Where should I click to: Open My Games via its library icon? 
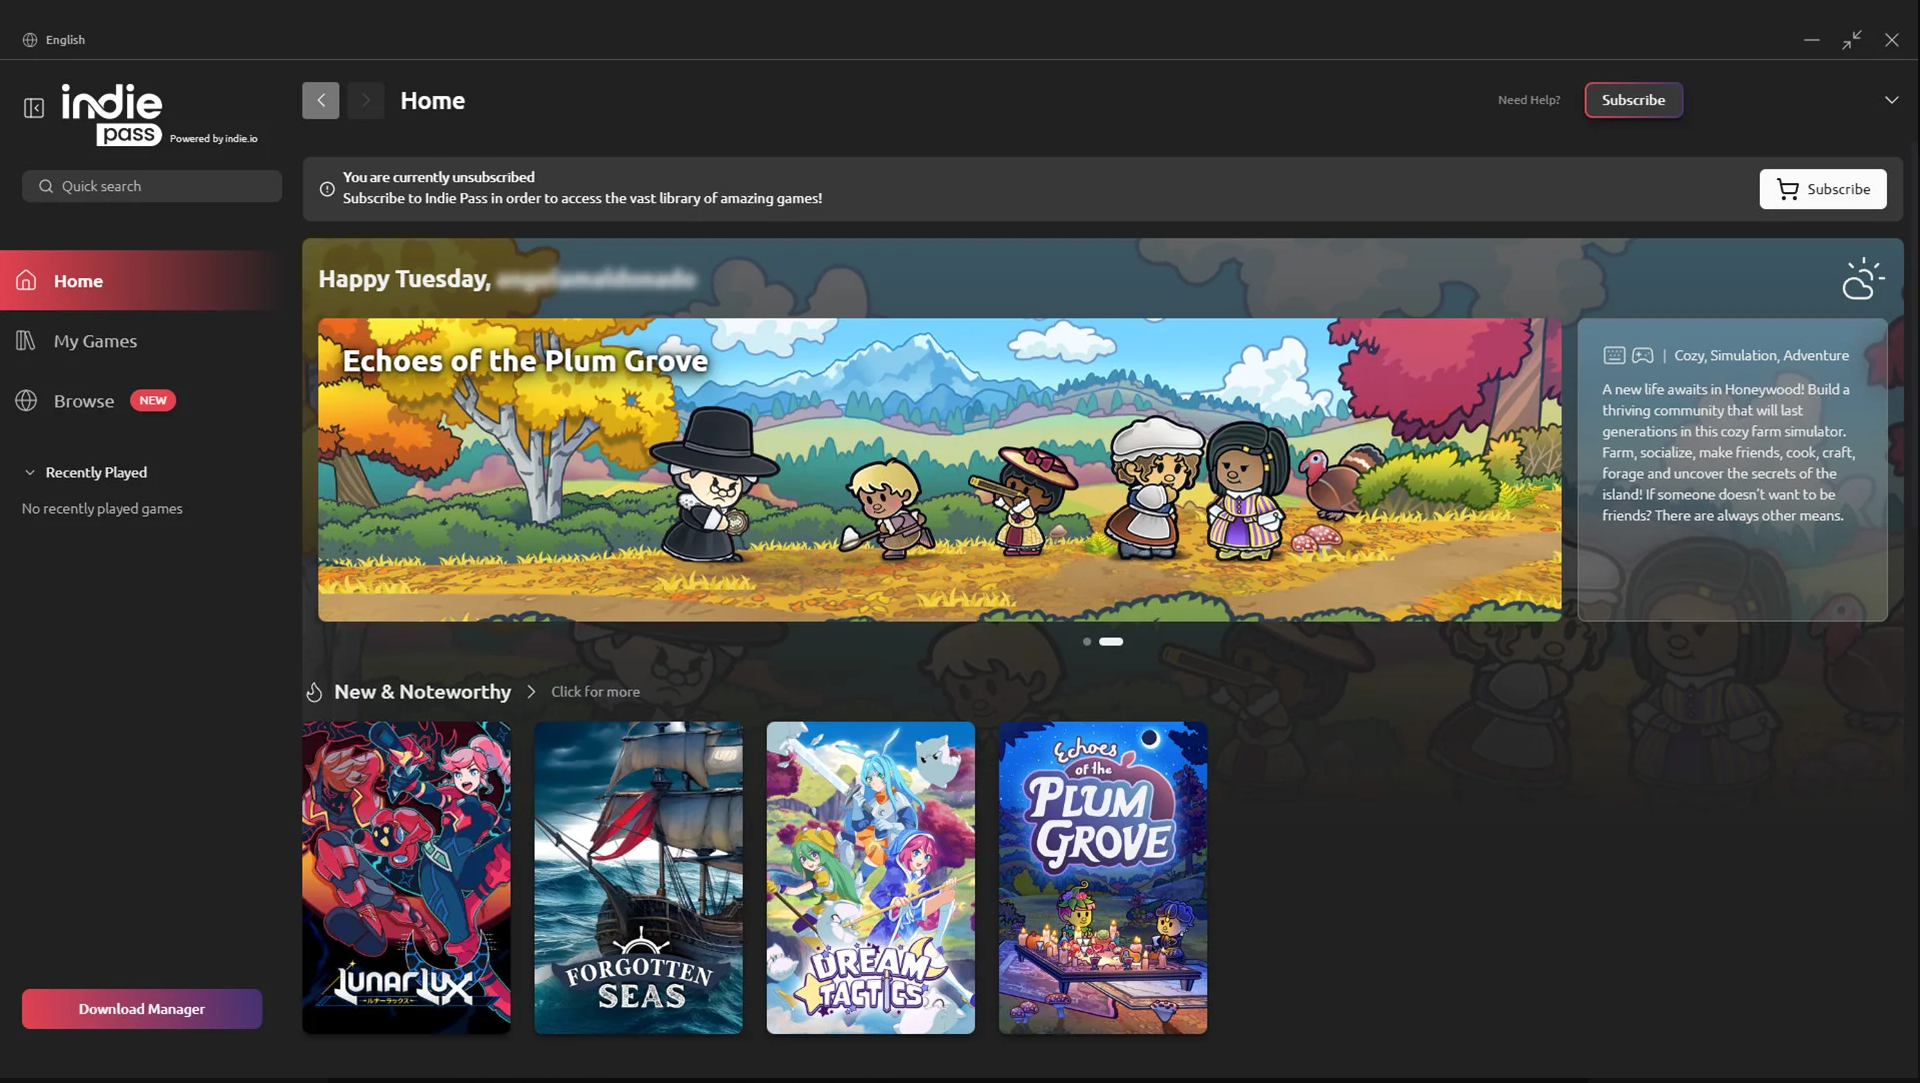(26, 341)
